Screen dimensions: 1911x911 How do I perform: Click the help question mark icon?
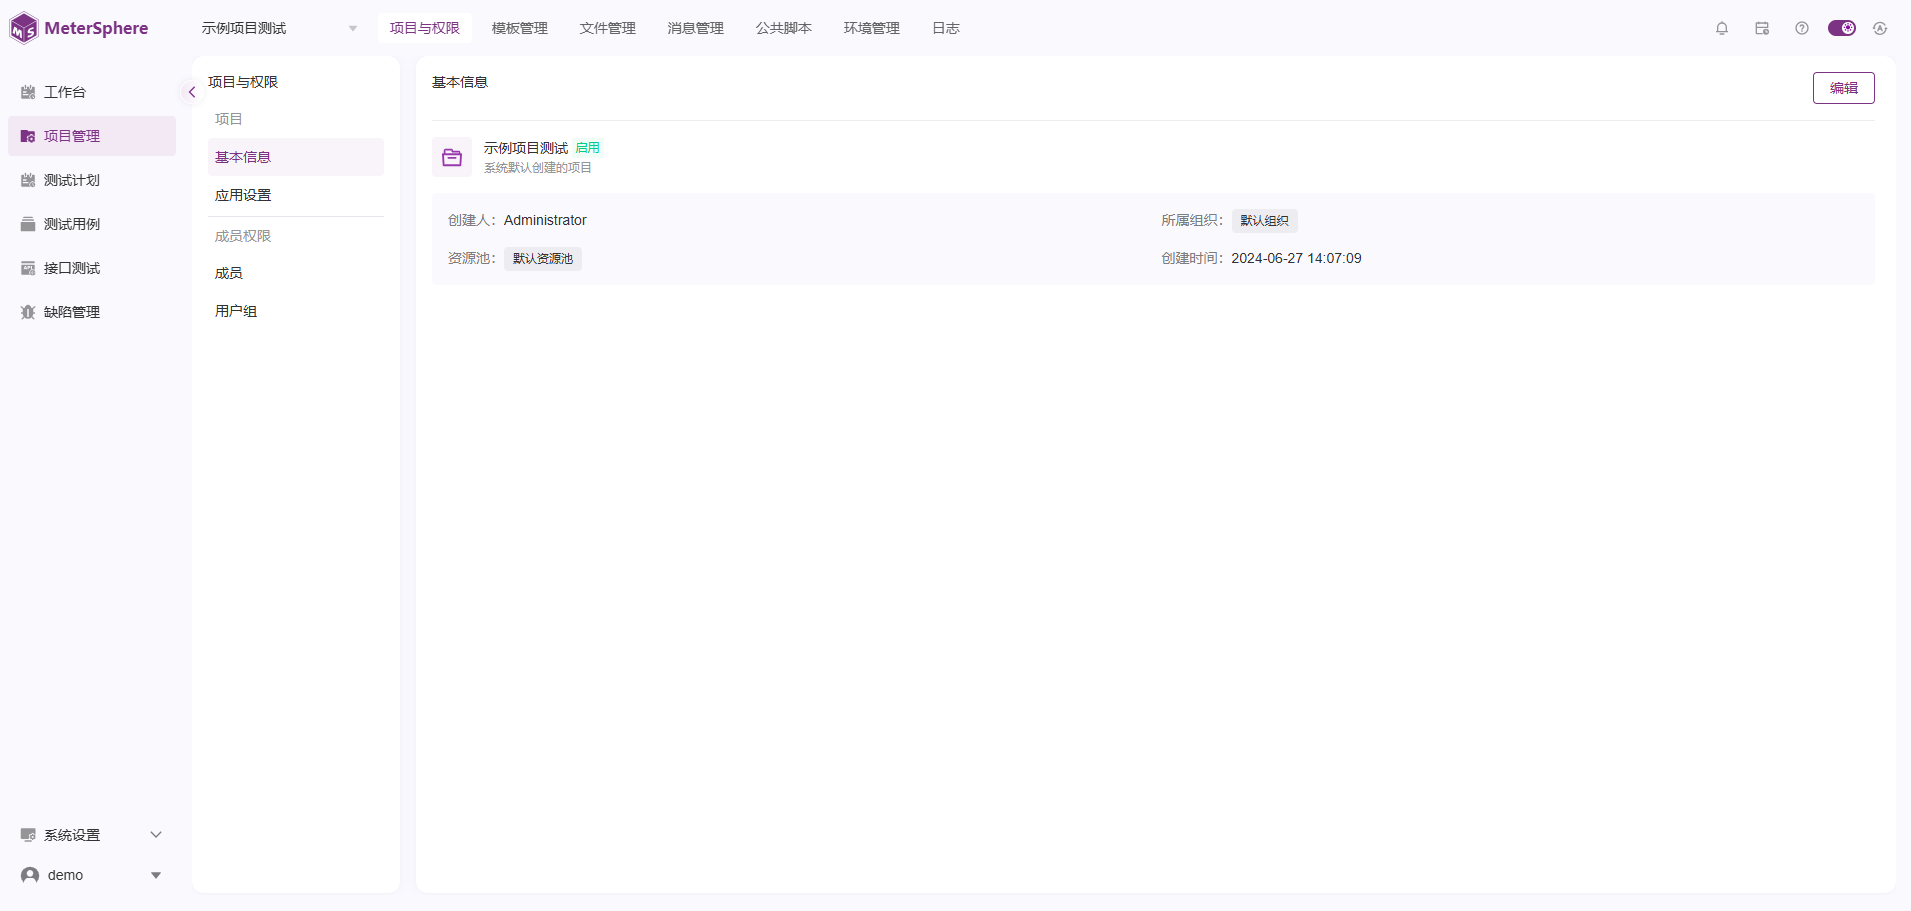[x=1802, y=28]
